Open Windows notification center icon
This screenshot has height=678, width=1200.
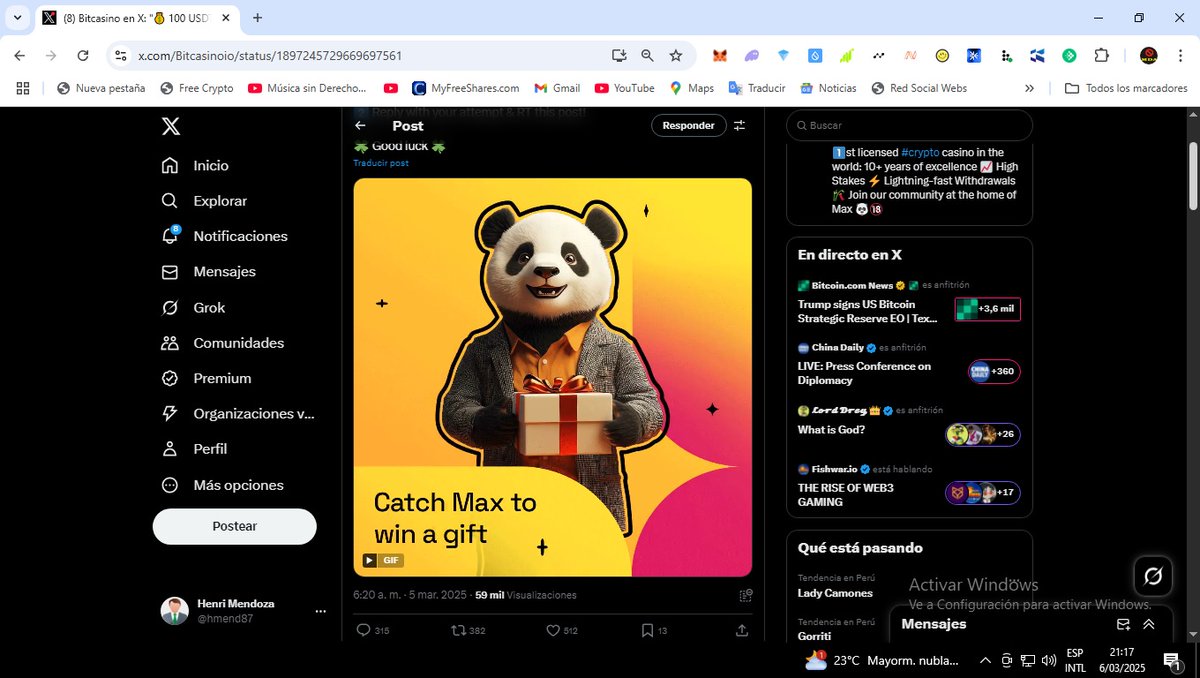[x=1172, y=660]
